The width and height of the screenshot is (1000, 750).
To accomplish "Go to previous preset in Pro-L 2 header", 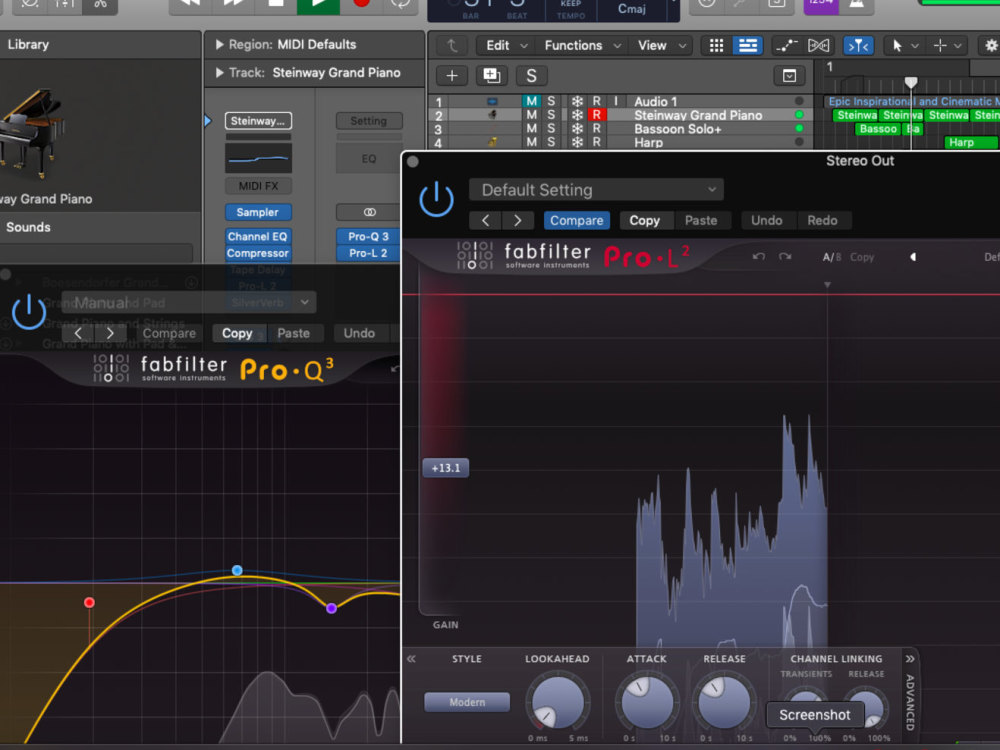I will click(x=485, y=220).
